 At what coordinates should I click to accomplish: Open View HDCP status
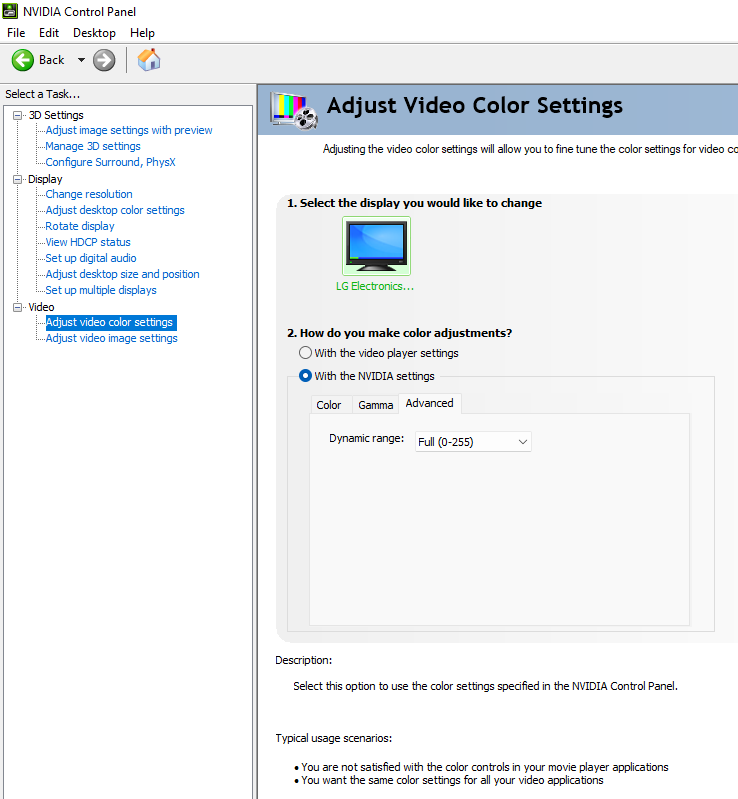88,242
